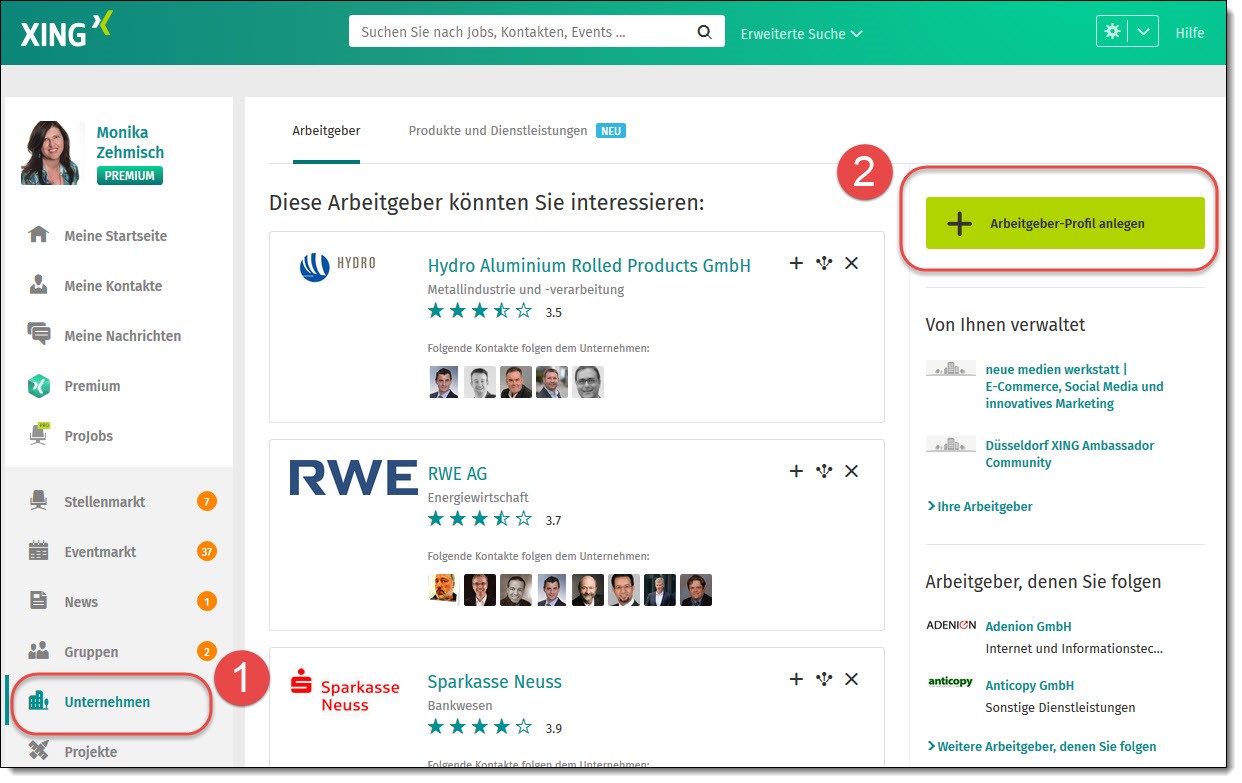Click the search magnifier icon
The image size is (1242, 783).
click(705, 32)
